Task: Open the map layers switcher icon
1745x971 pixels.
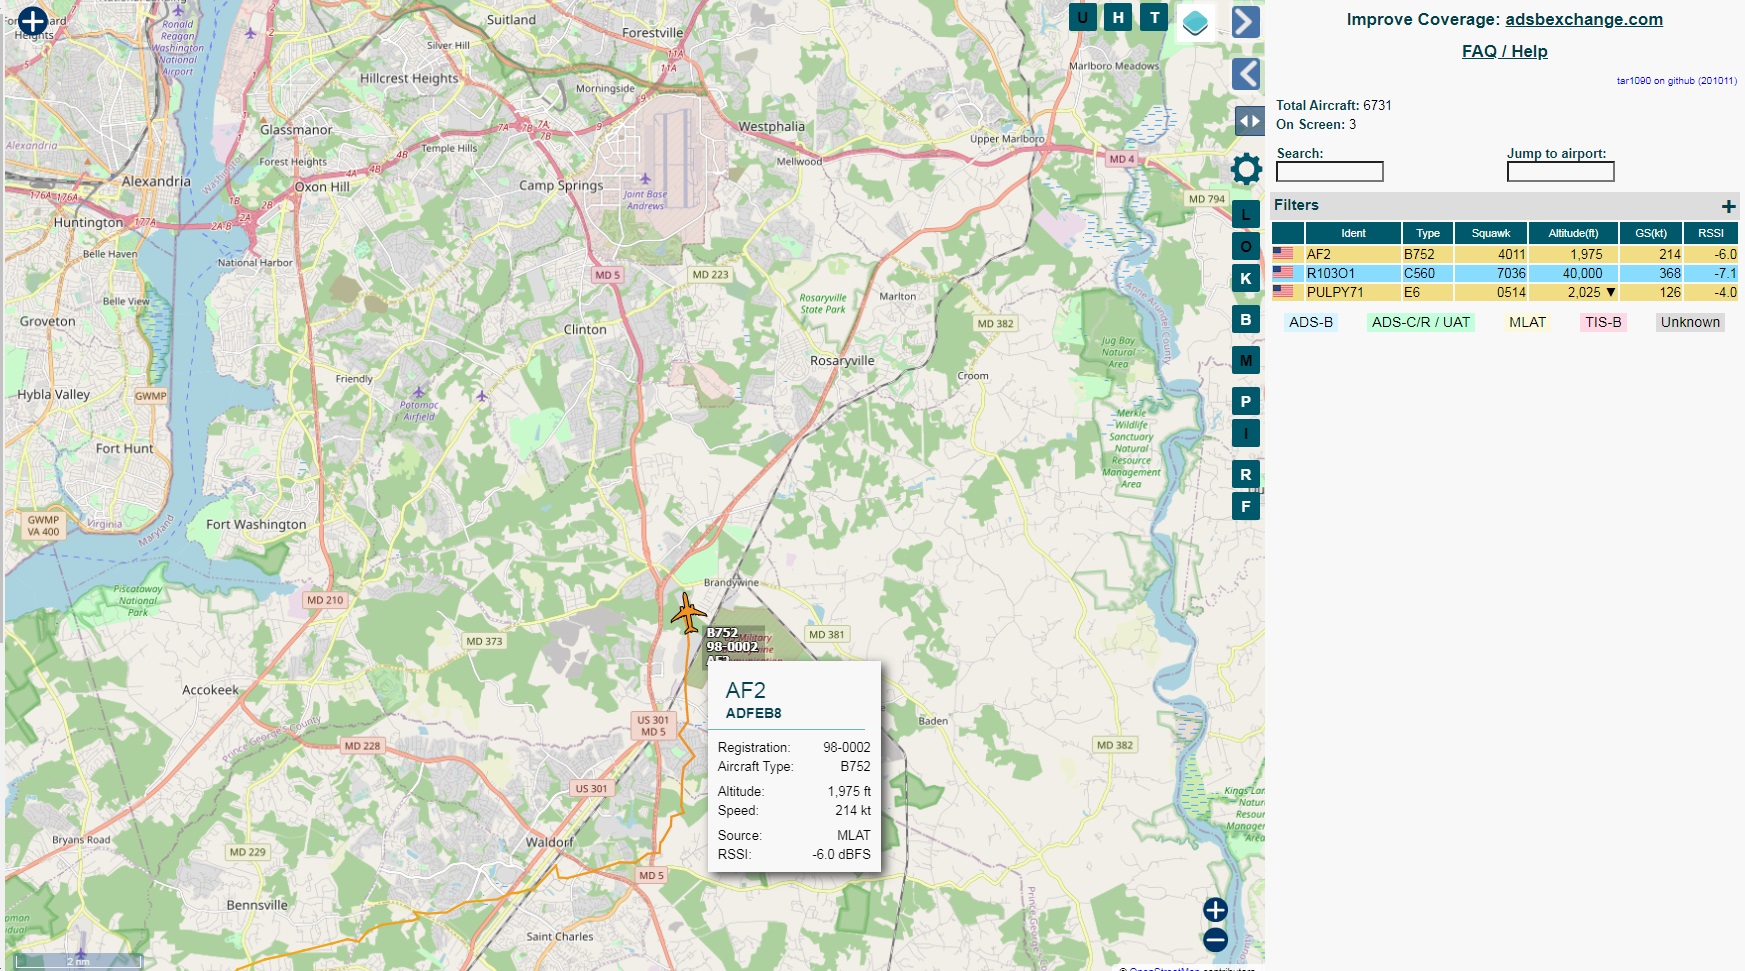Action: point(1195,22)
